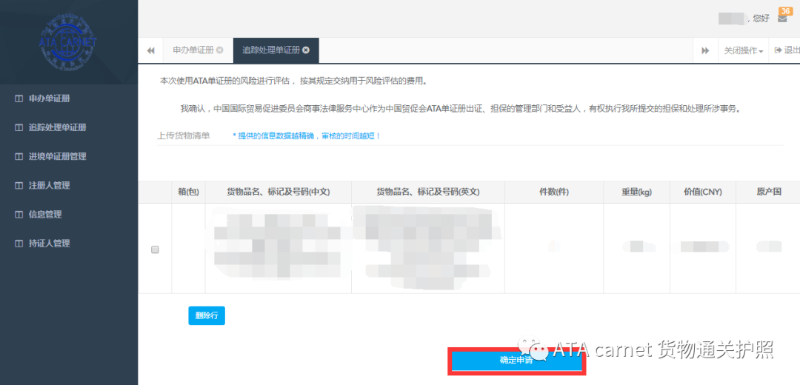Image resolution: width=800 pixels, height=385 pixels.
Task: Click the 重量(kg) column header
Action: tap(636, 192)
